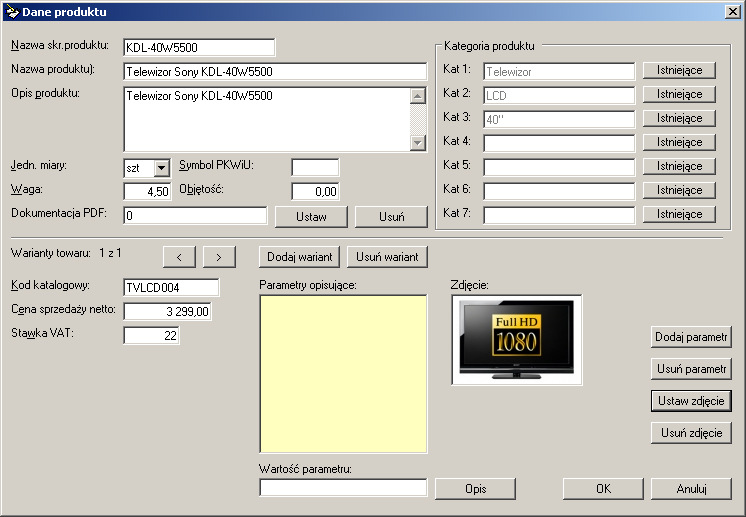This screenshot has width=746, height=517.
Task: Click Istniejące button for Kat 6
Action: tap(679, 190)
